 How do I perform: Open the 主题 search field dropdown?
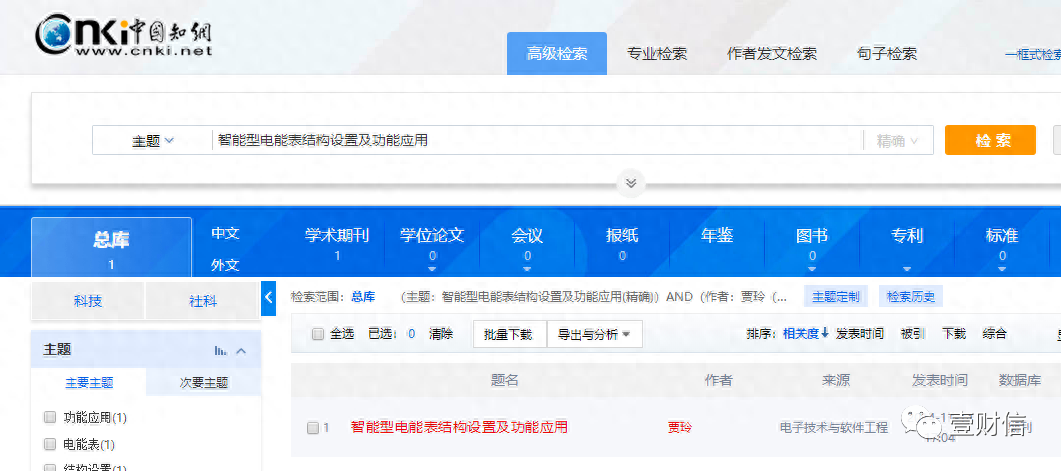coord(152,141)
